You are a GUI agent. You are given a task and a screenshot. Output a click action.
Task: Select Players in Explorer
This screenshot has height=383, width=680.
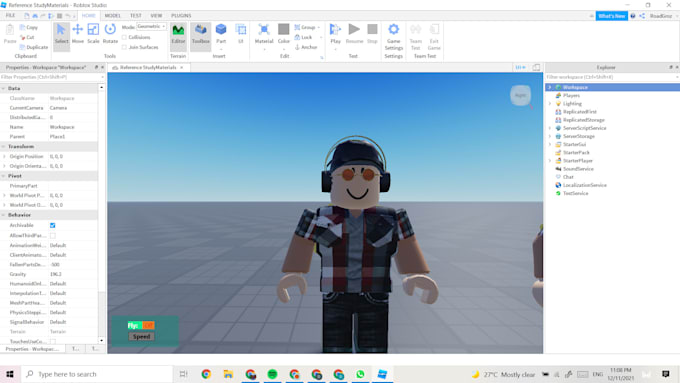(571, 95)
